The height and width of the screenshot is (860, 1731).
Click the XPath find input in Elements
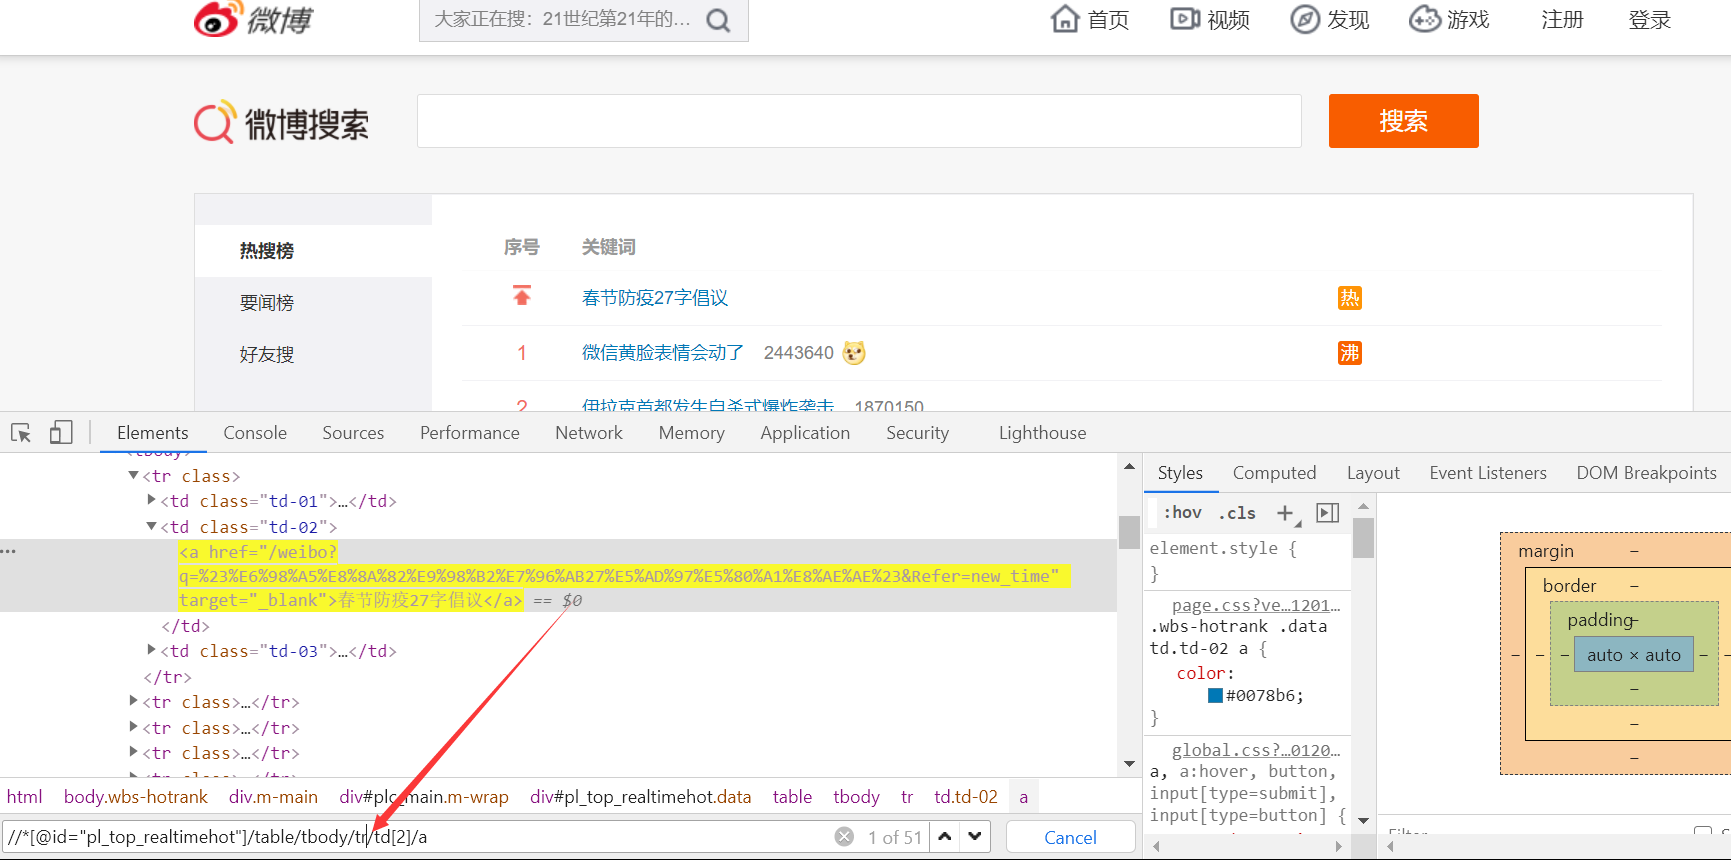(x=418, y=837)
